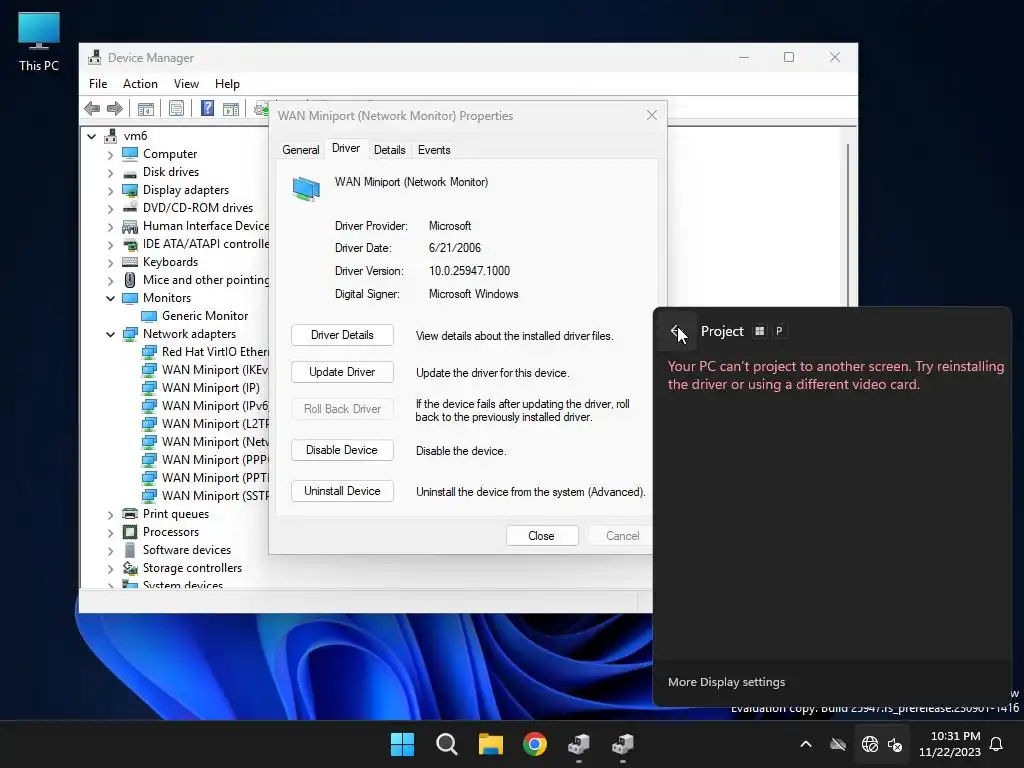1024x768 pixels.
Task: Click the Show/Hide Console Tree toolbar icon
Action: pyautogui.click(x=146, y=108)
